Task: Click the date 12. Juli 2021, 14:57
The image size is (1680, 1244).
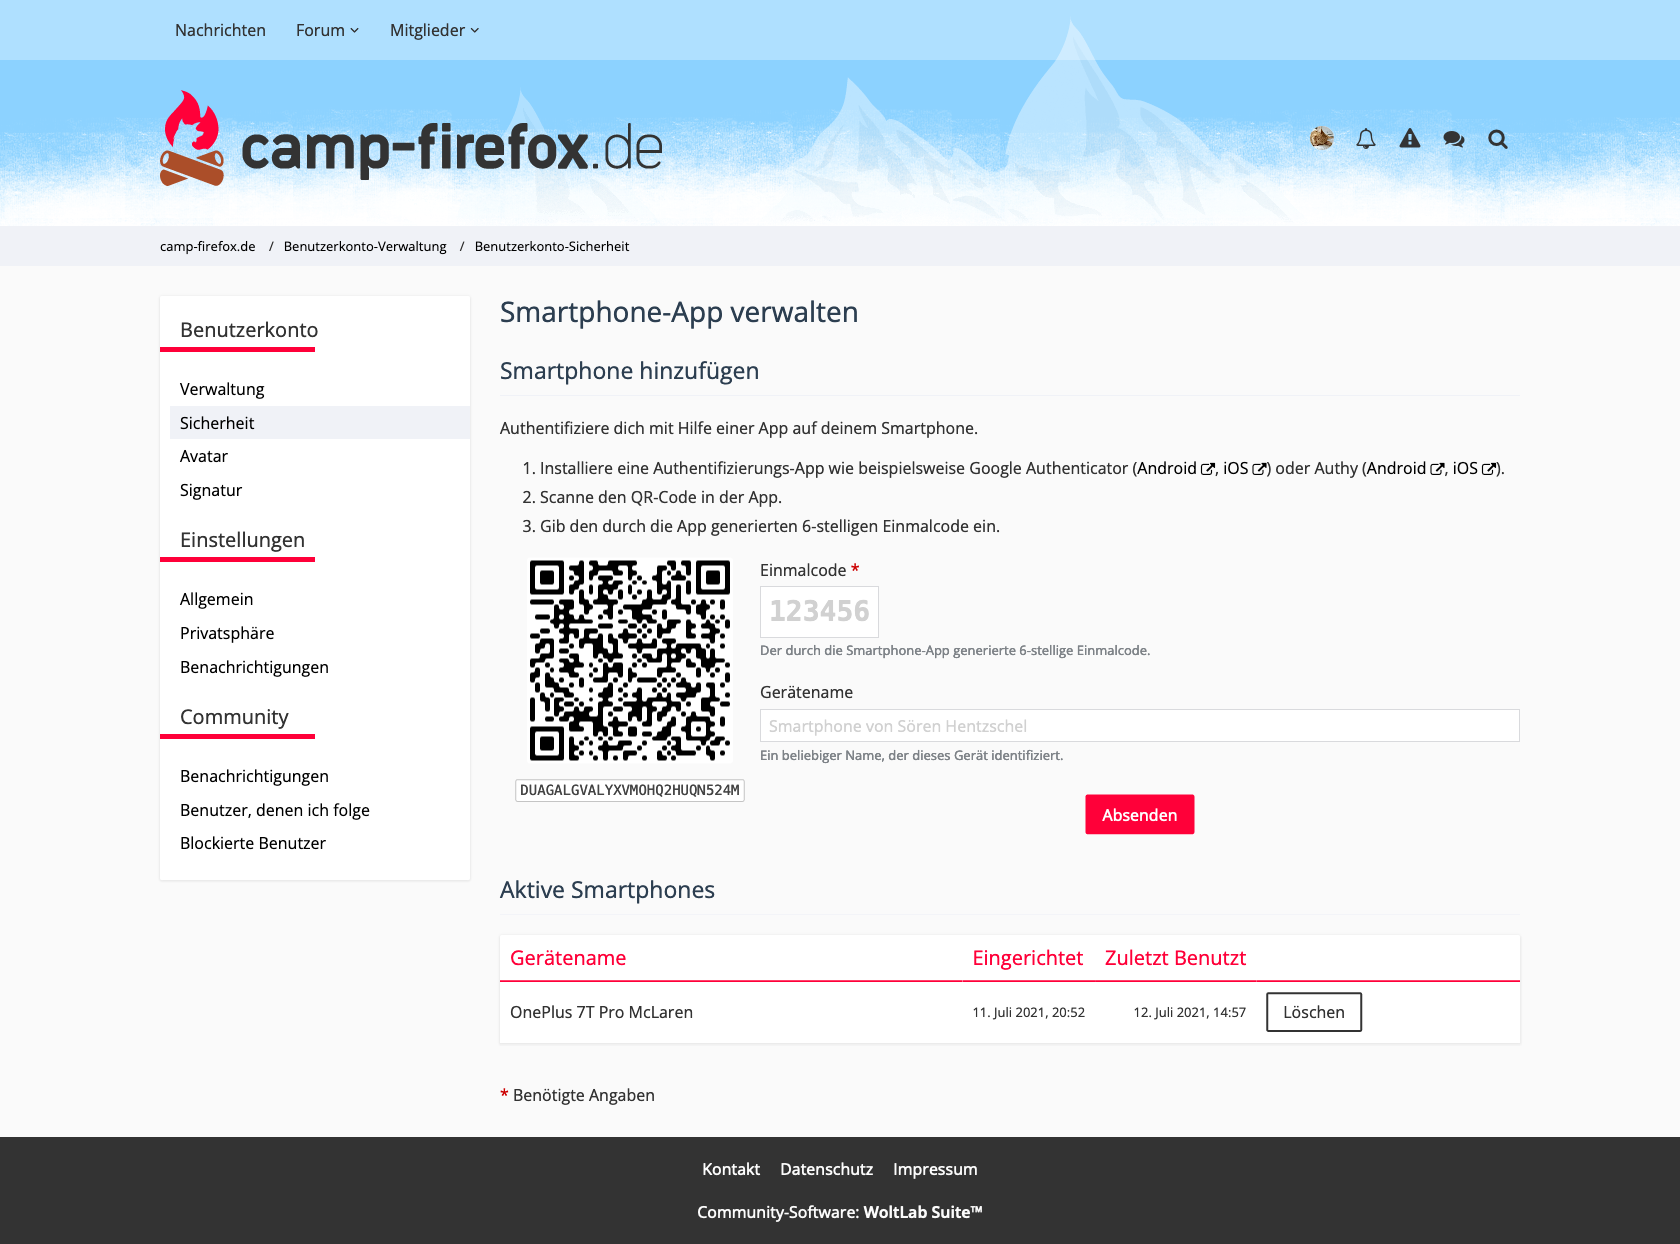Action: (1190, 1012)
